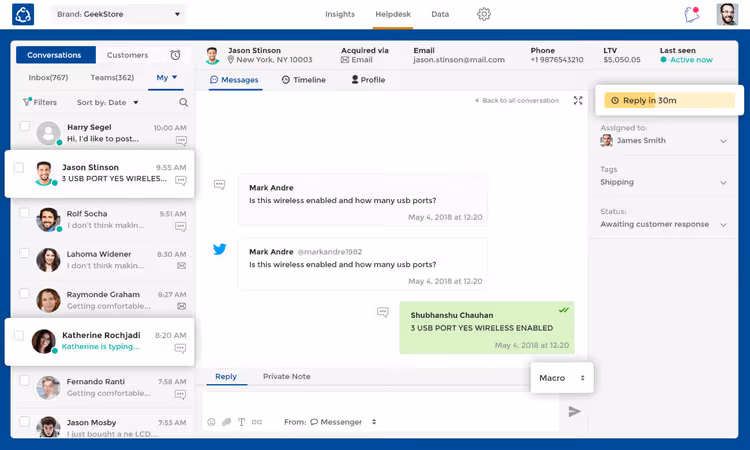The width and height of the screenshot is (750, 450).
Task: Select Harry Segel conversation checkbox
Action: [x=24, y=126]
